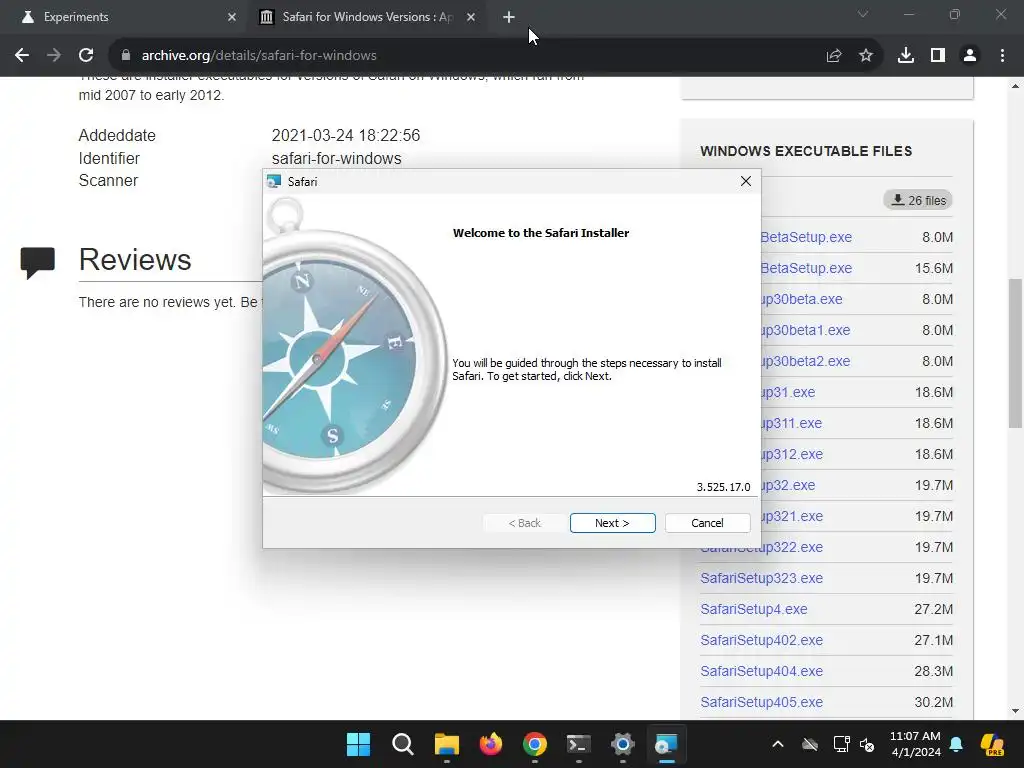Click Next in Safari installer
The height and width of the screenshot is (768, 1024).
coord(613,523)
